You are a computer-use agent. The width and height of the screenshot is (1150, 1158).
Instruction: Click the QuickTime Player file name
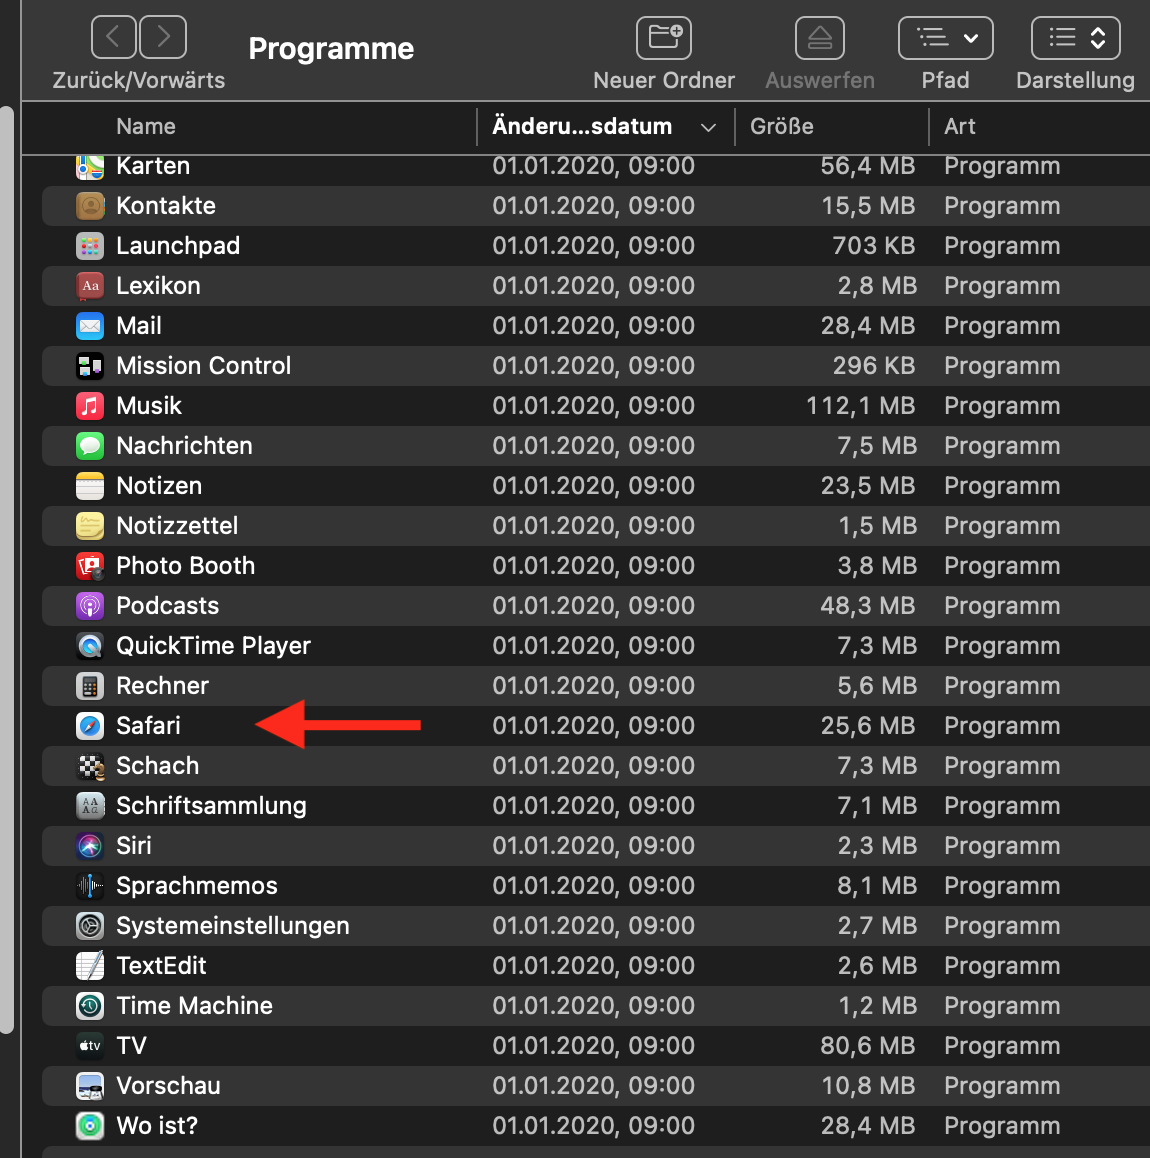213,646
